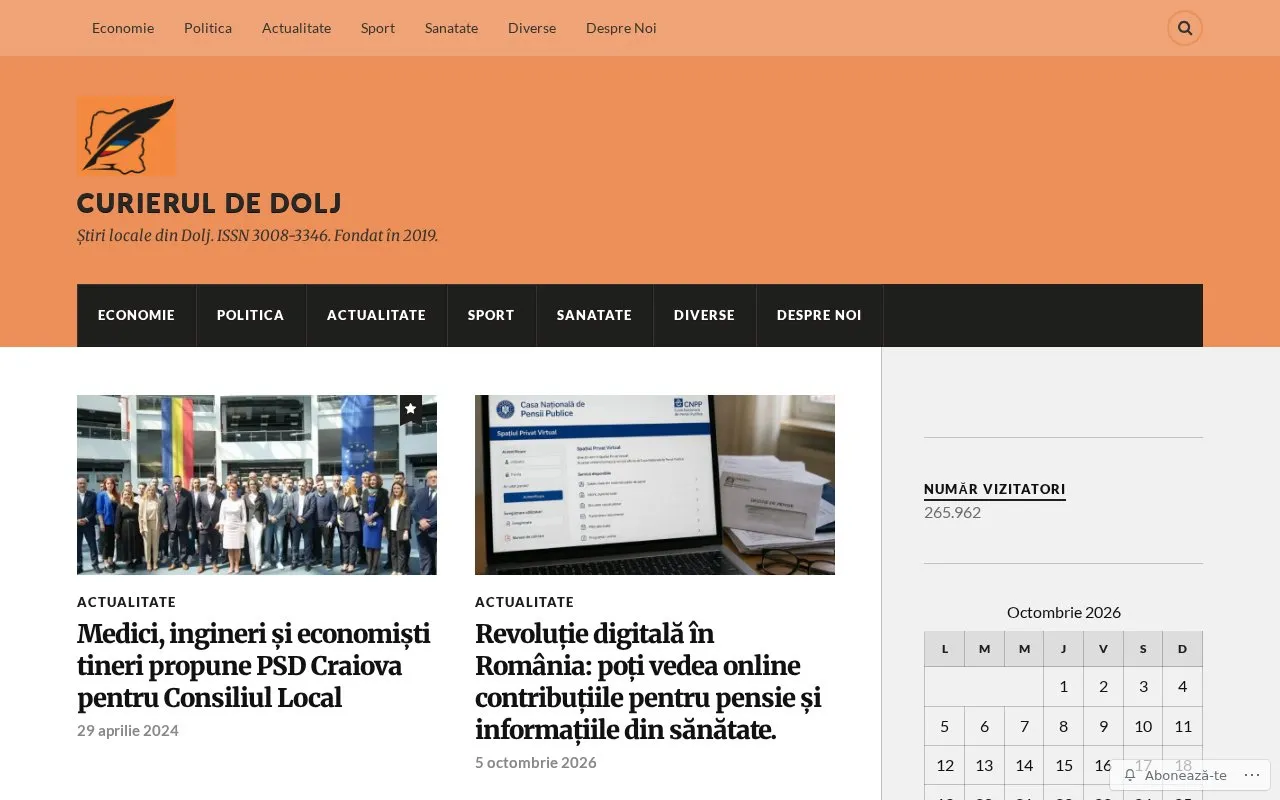1280x800 pixels.
Task: Open DESPRE NOI in the dark navigation bar
Action: coord(819,315)
